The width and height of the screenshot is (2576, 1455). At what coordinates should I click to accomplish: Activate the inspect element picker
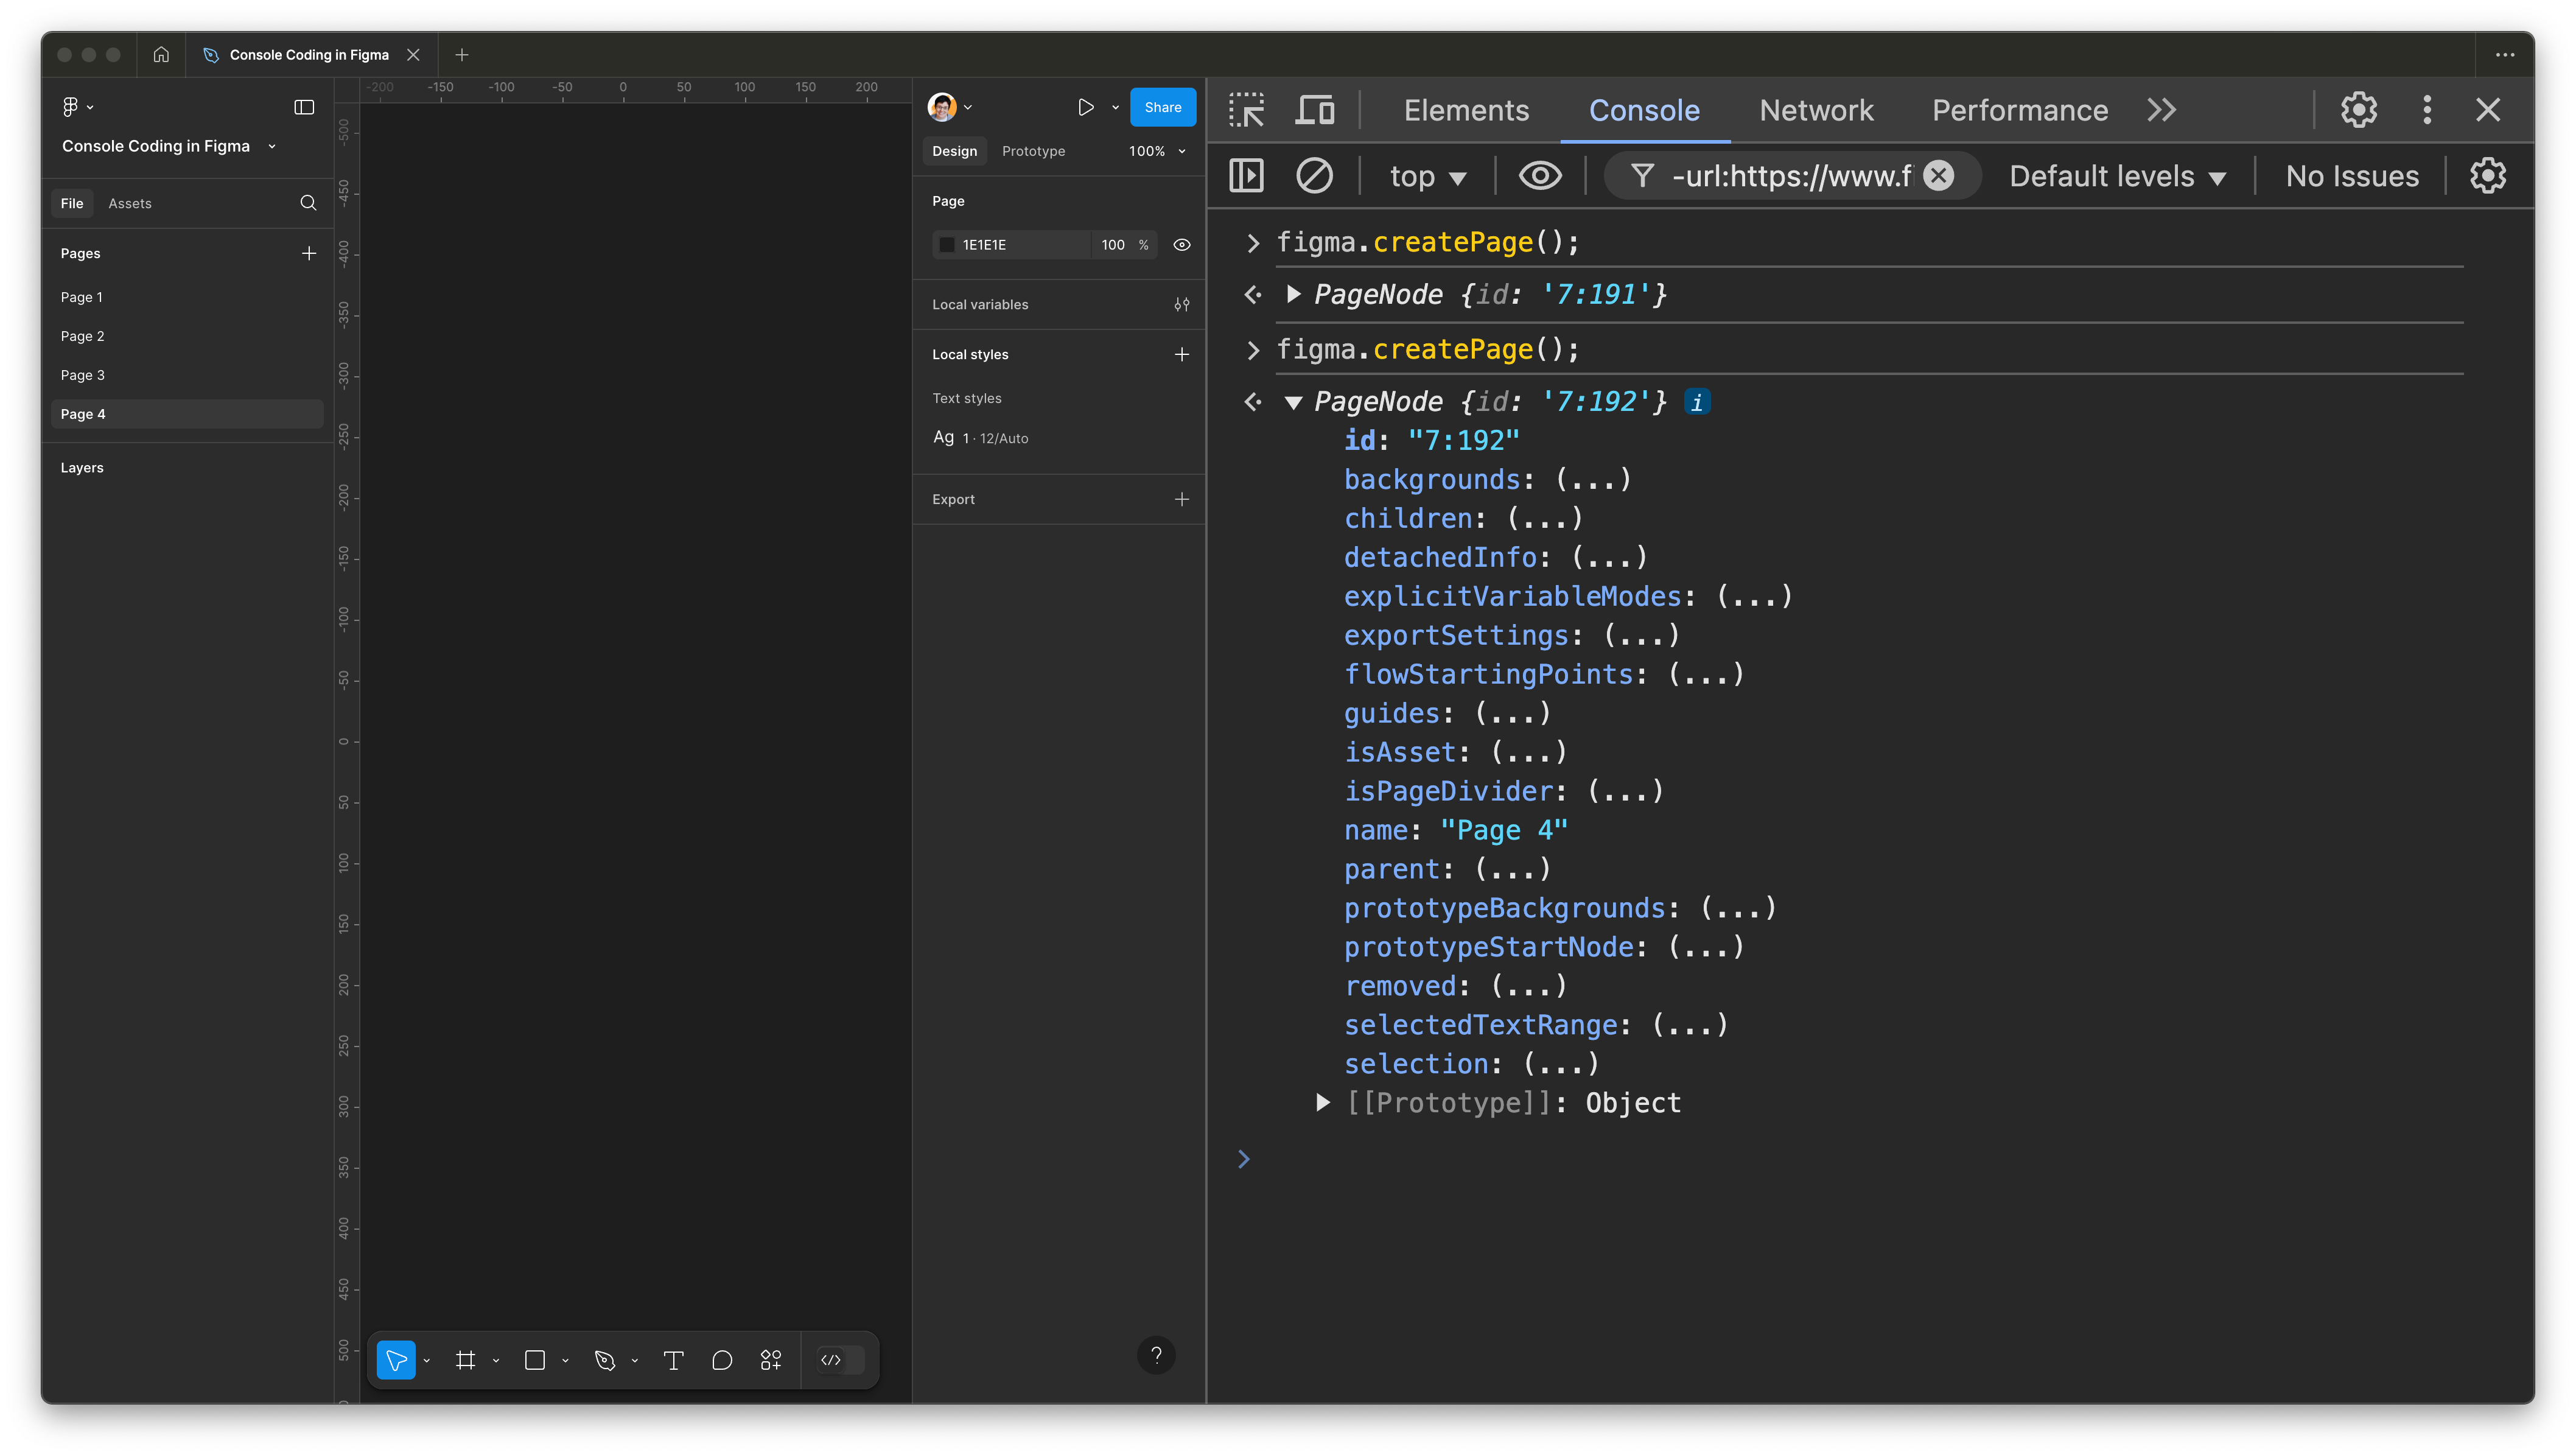[1247, 110]
